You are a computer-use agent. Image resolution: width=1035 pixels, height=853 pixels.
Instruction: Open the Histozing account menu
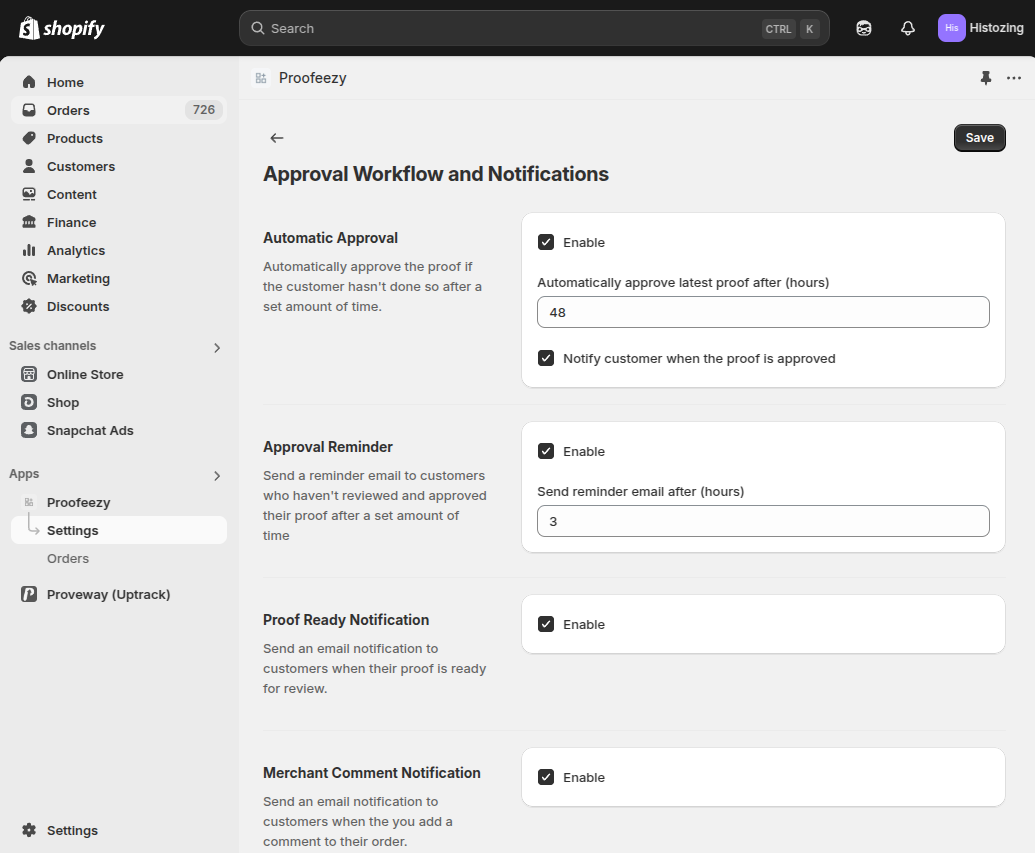coord(980,28)
